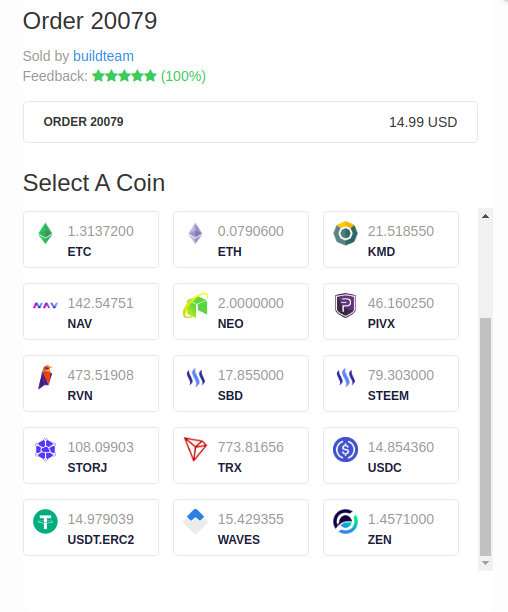Click the Order 20079 page heading
This screenshot has width=508, height=612.
tap(90, 21)
